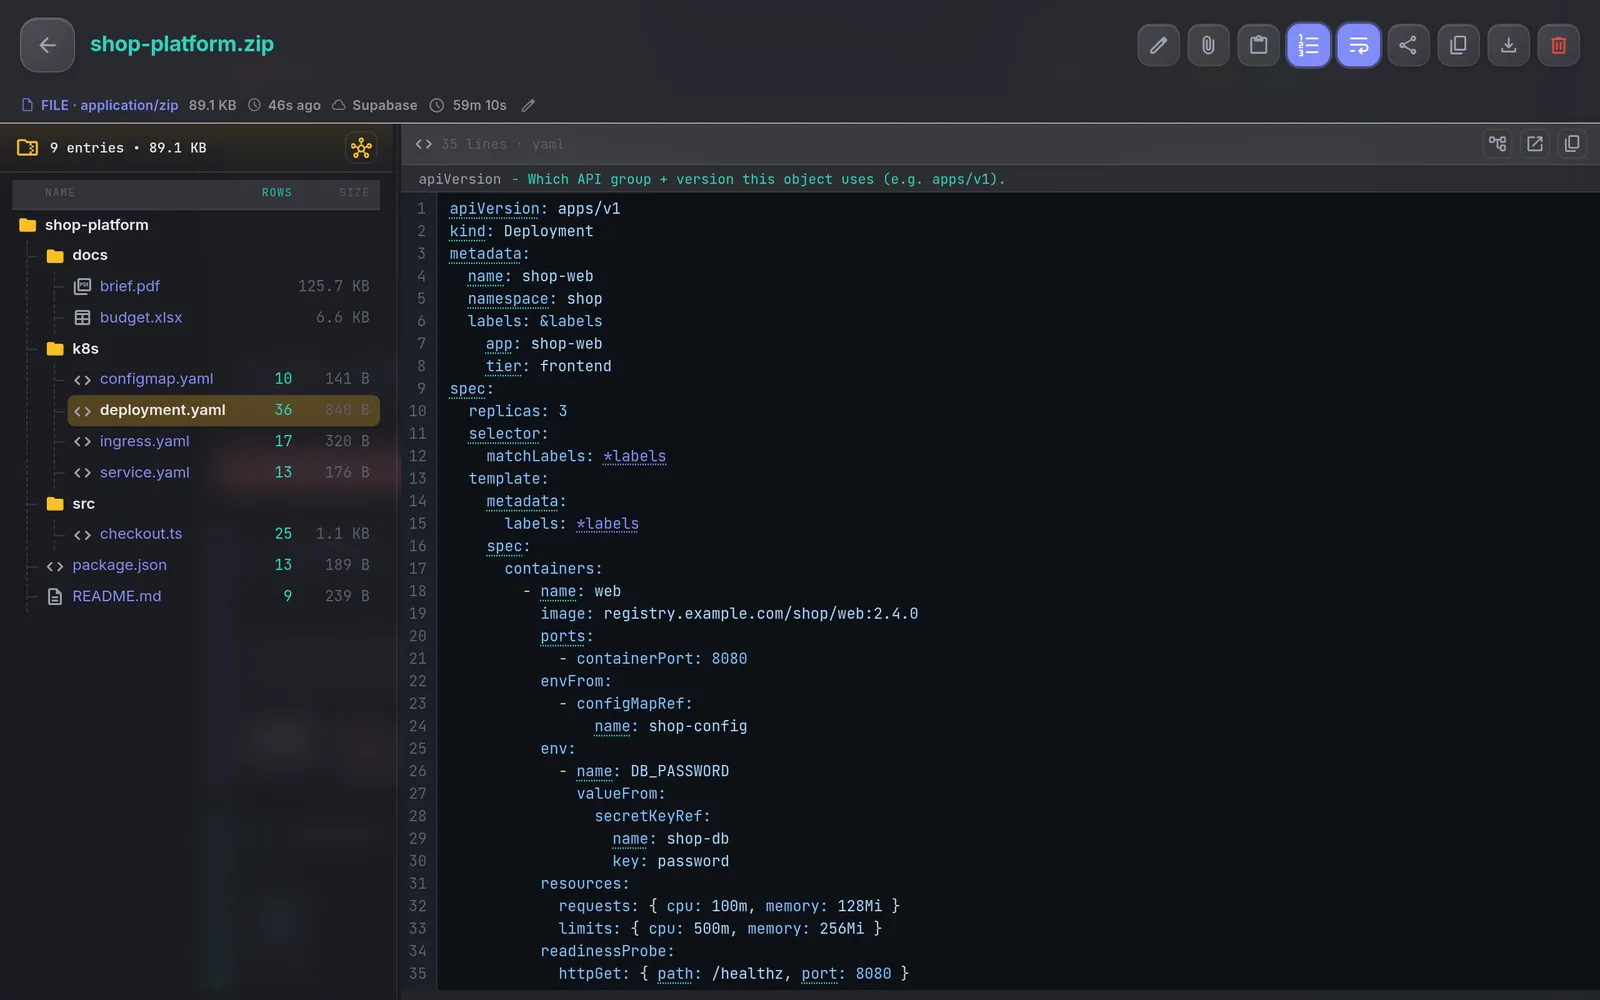This screenshot has width=1600, height=1000.
Task: Toggle line numbers in the code view
Action: tap(1308, 45)
